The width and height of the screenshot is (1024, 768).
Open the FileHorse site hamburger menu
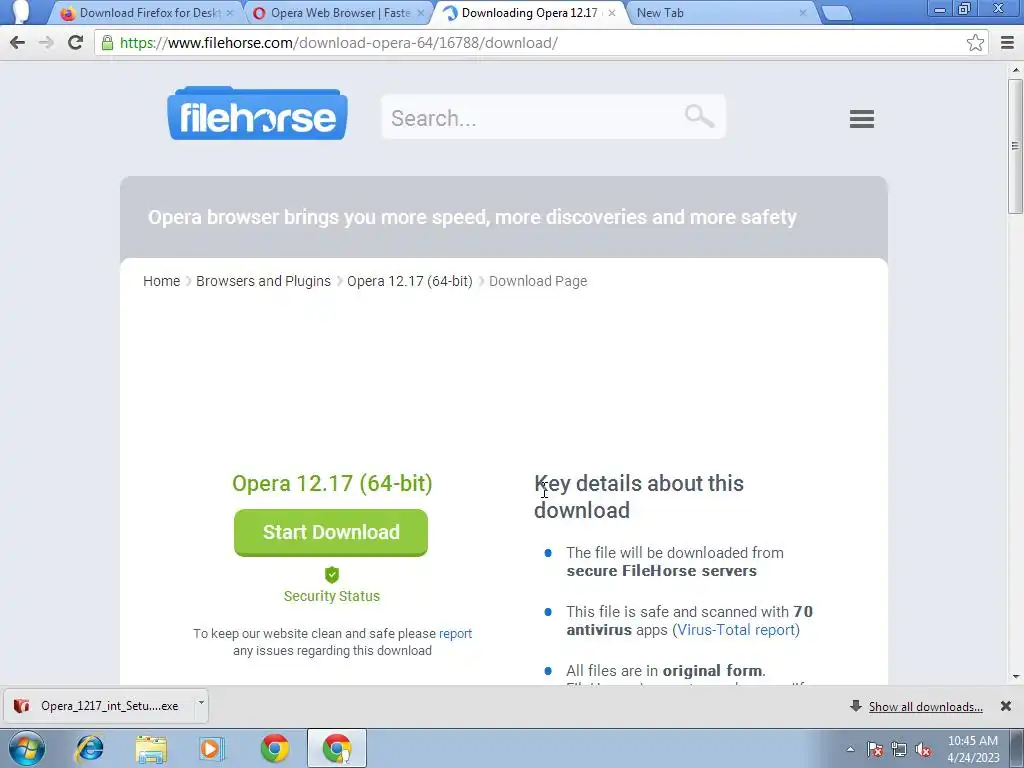tap(861, 119)
